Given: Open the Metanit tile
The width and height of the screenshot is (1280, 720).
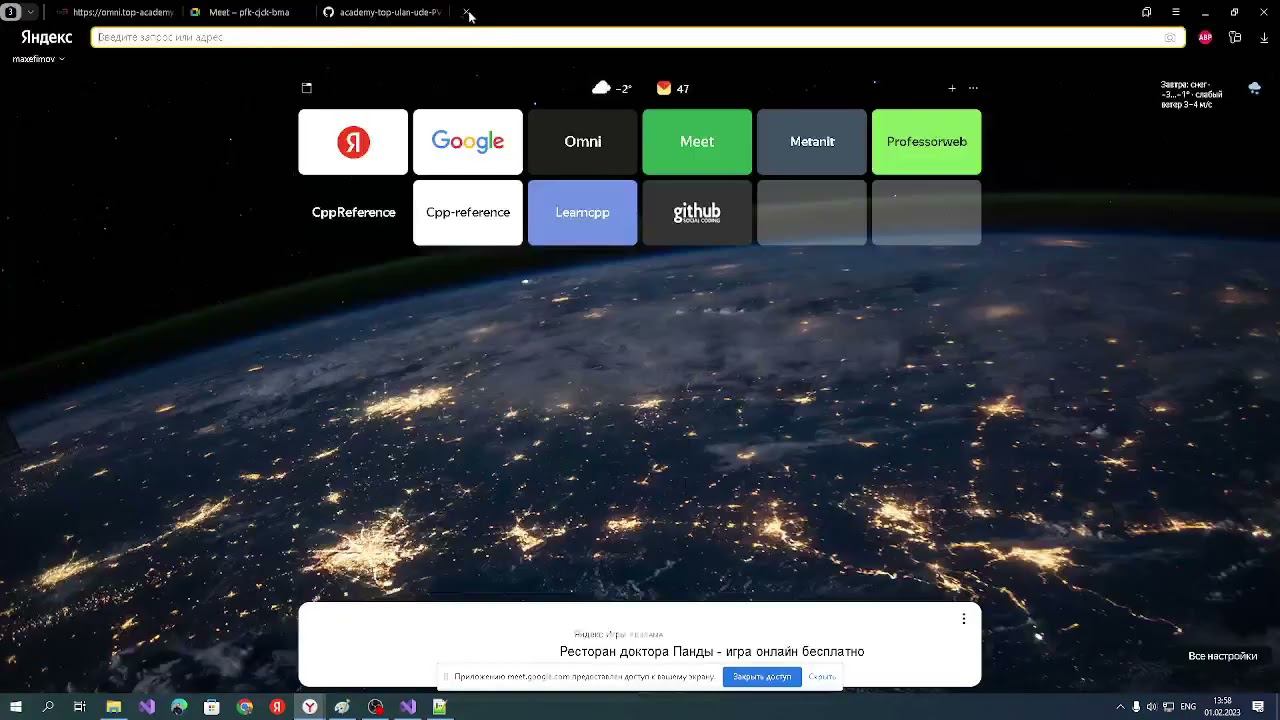Looking at the screenshot, I should pyautogui.click(x=812, y=142).
